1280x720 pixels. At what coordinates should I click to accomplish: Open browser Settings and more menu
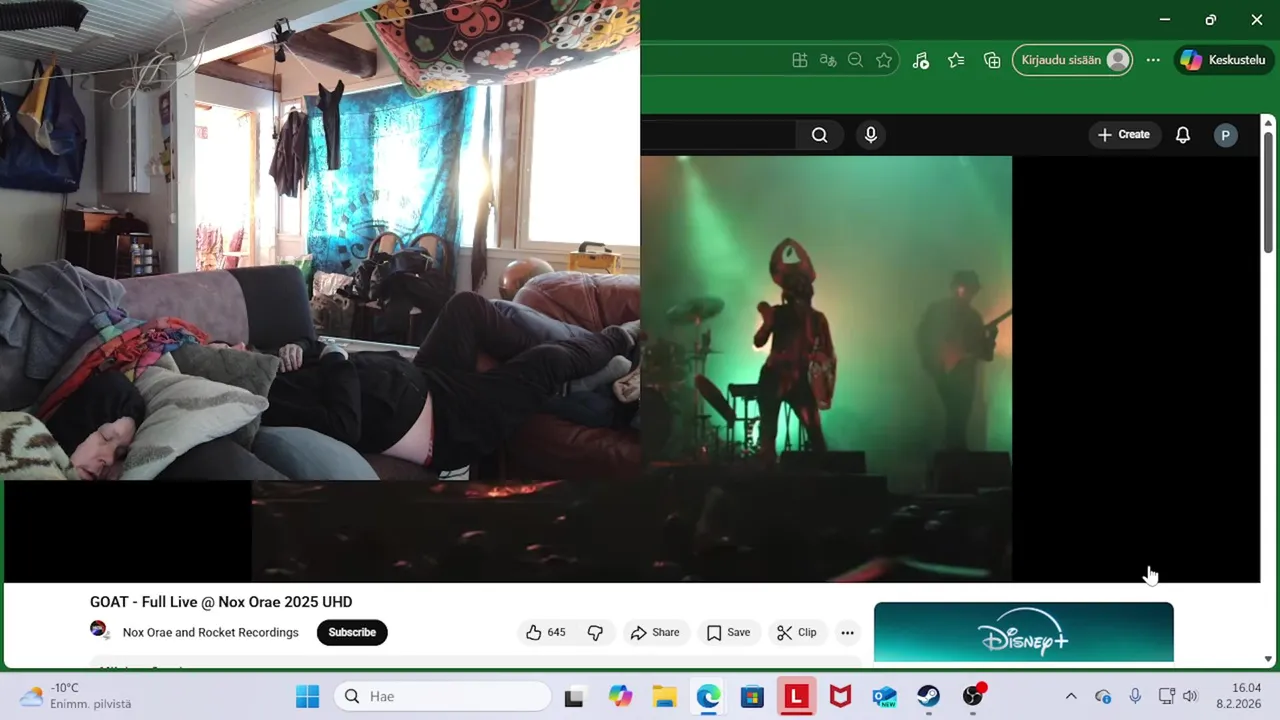[1153, 60]
